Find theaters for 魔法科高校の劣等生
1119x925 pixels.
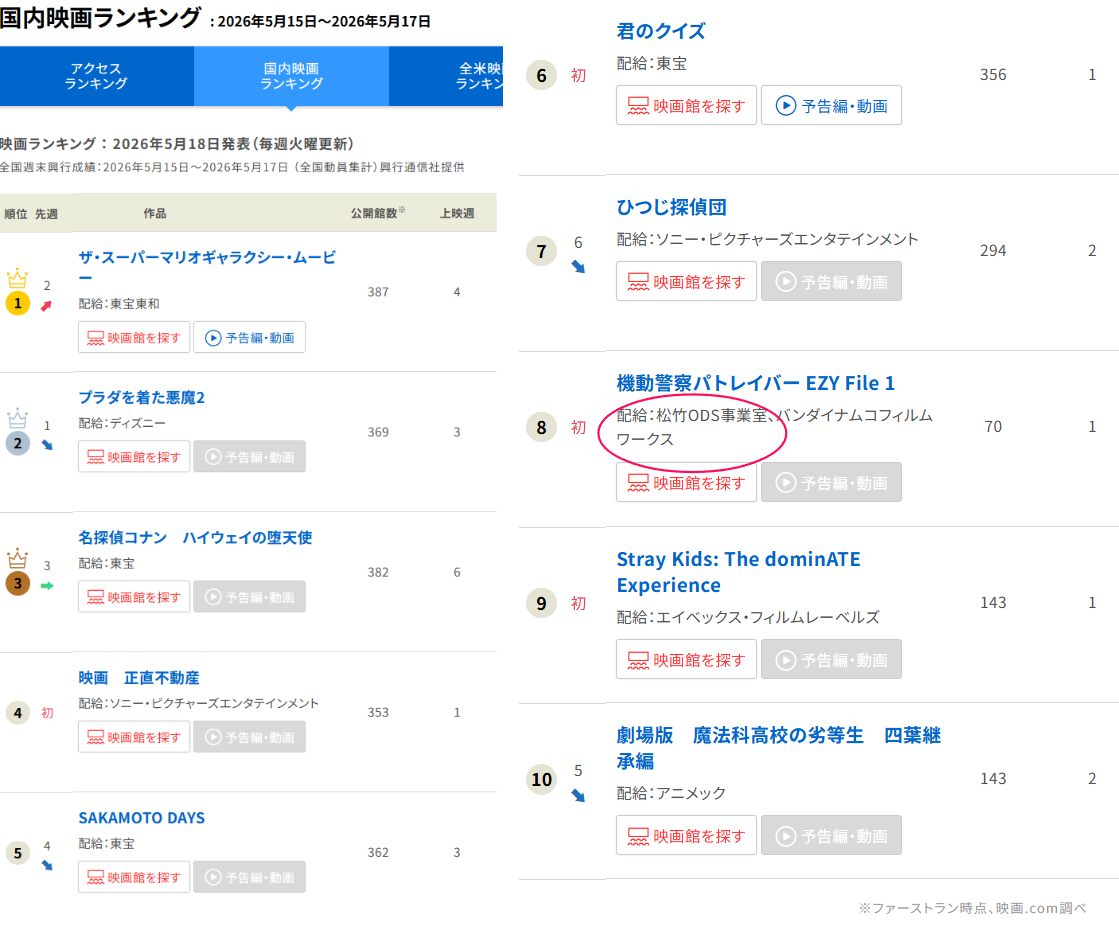tap(687, 835)
